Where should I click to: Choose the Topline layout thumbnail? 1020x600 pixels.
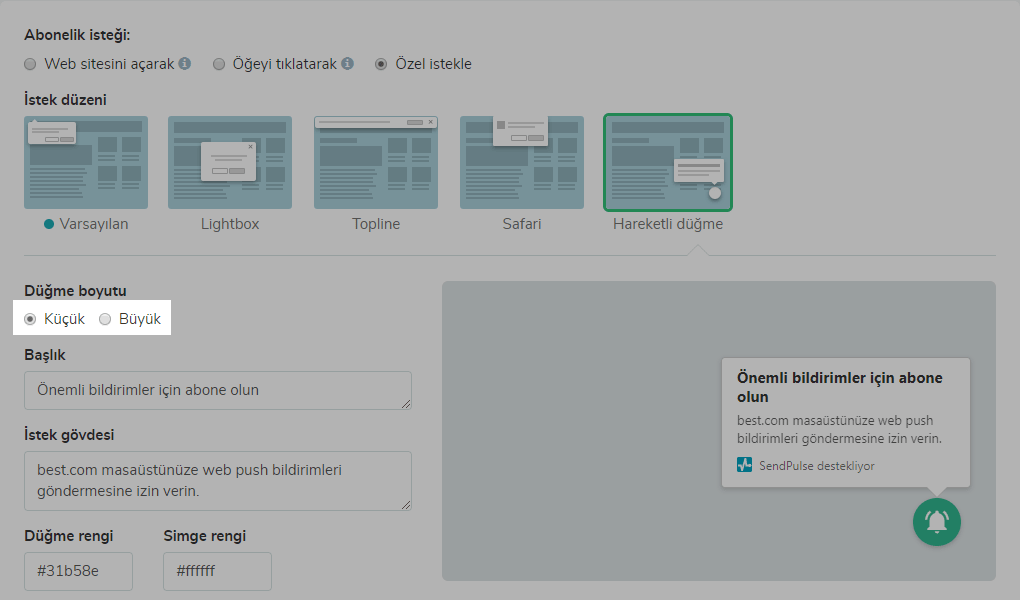pyautogui.click(x=376, y=163)
